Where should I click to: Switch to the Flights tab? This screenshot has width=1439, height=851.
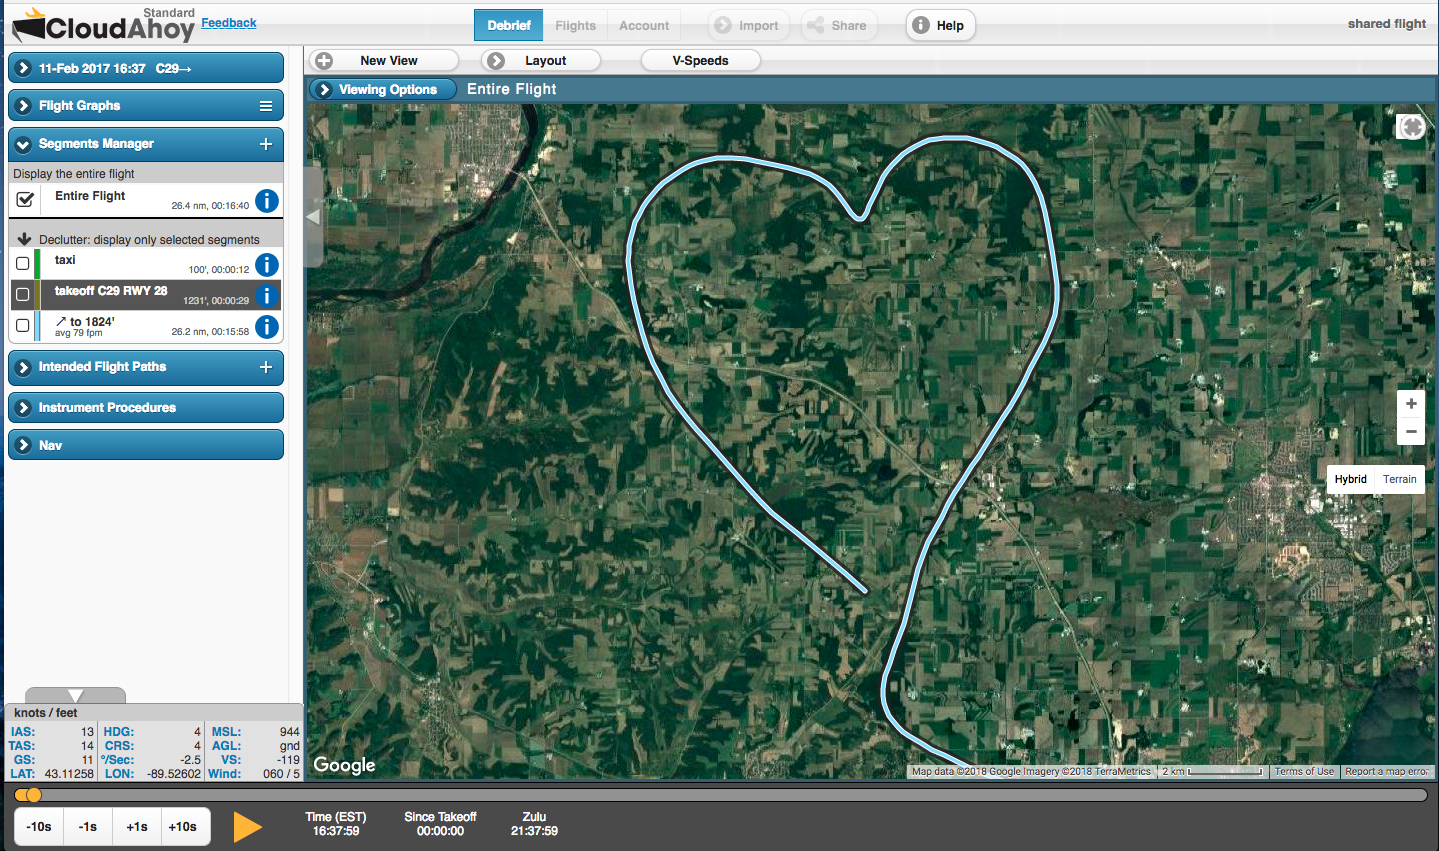[x=574, y=26]
